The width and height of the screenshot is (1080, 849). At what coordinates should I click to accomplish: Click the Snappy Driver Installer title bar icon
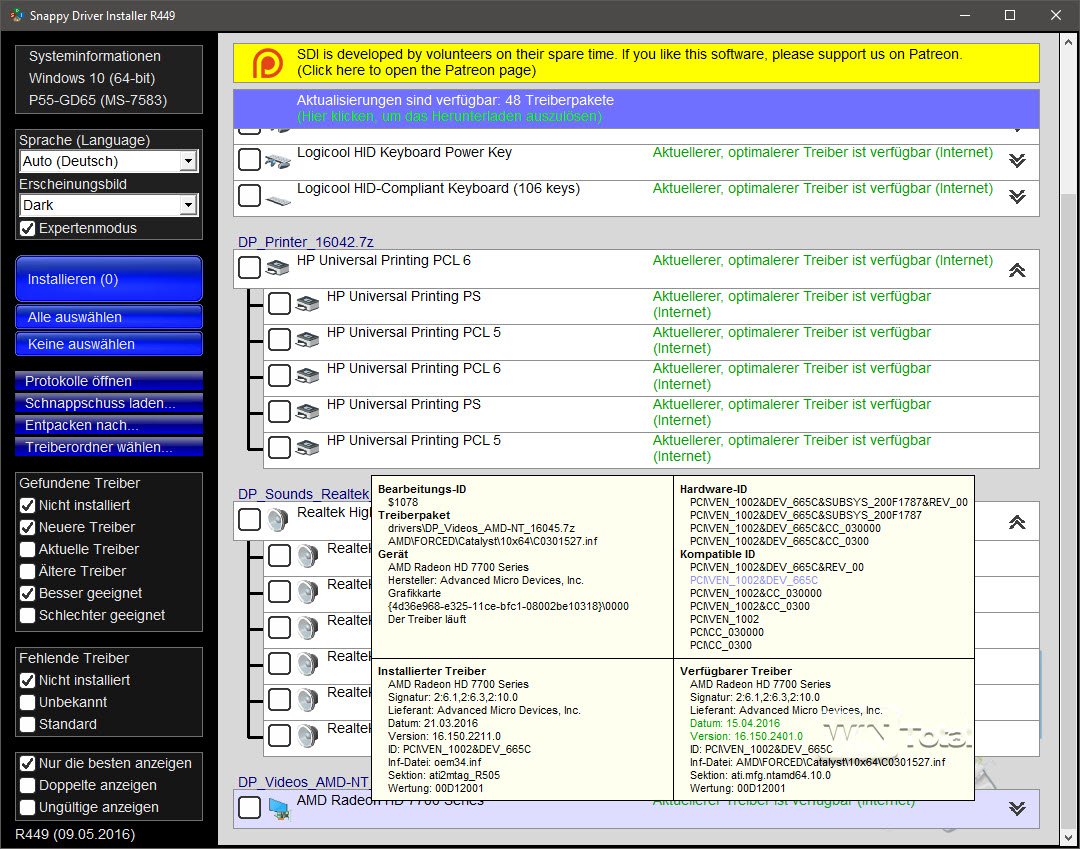[x=17, y=16]
